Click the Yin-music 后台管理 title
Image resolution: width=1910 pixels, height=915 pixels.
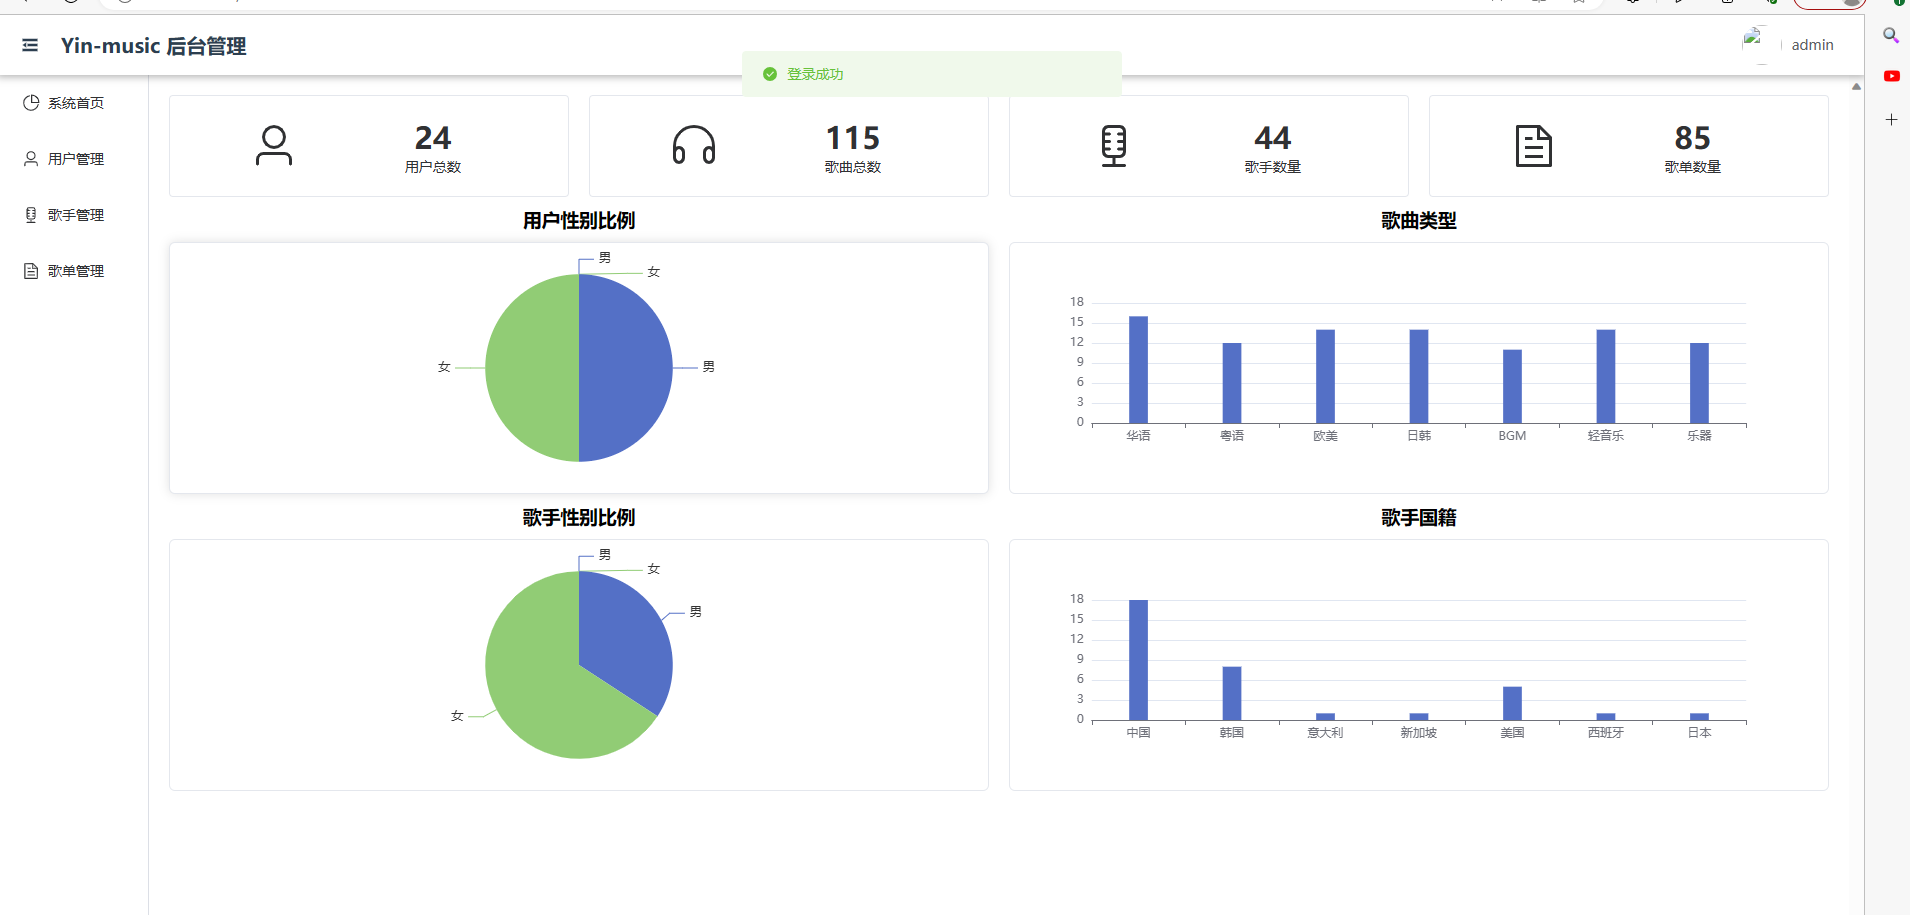tap(153, 46)
